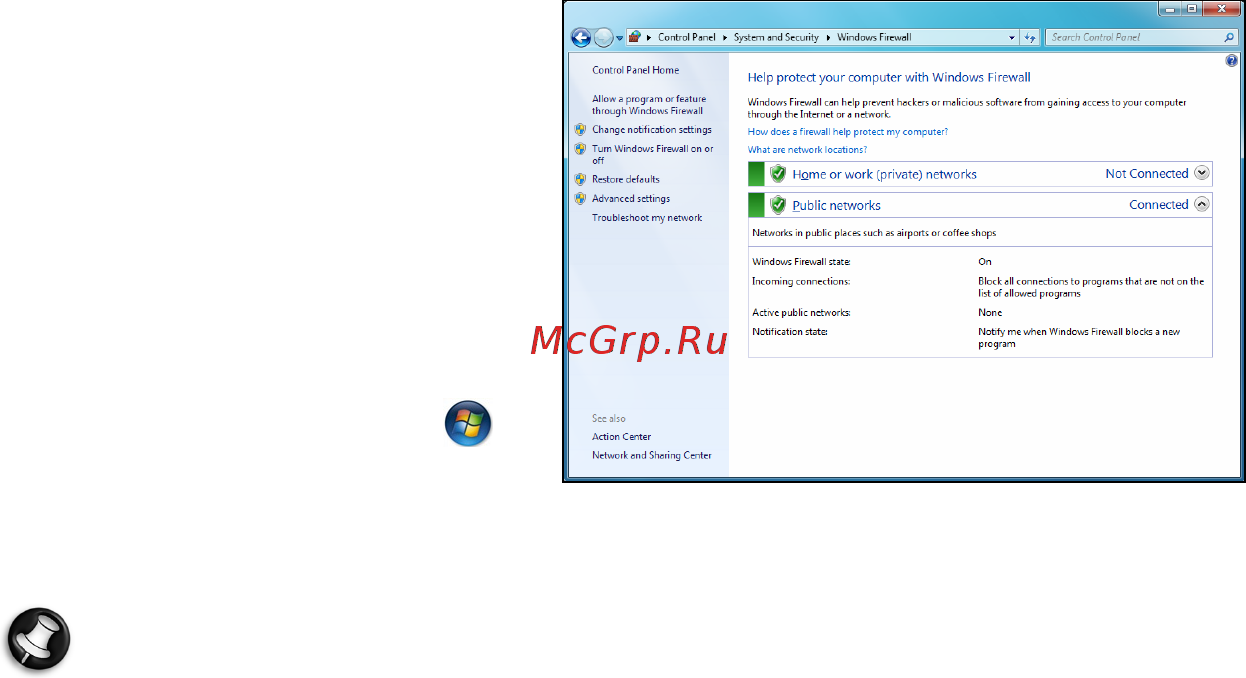The height and width of the screenshot is (678, 1246).
Task: Open address bar history dropdown
Action: coord(1012,38)
